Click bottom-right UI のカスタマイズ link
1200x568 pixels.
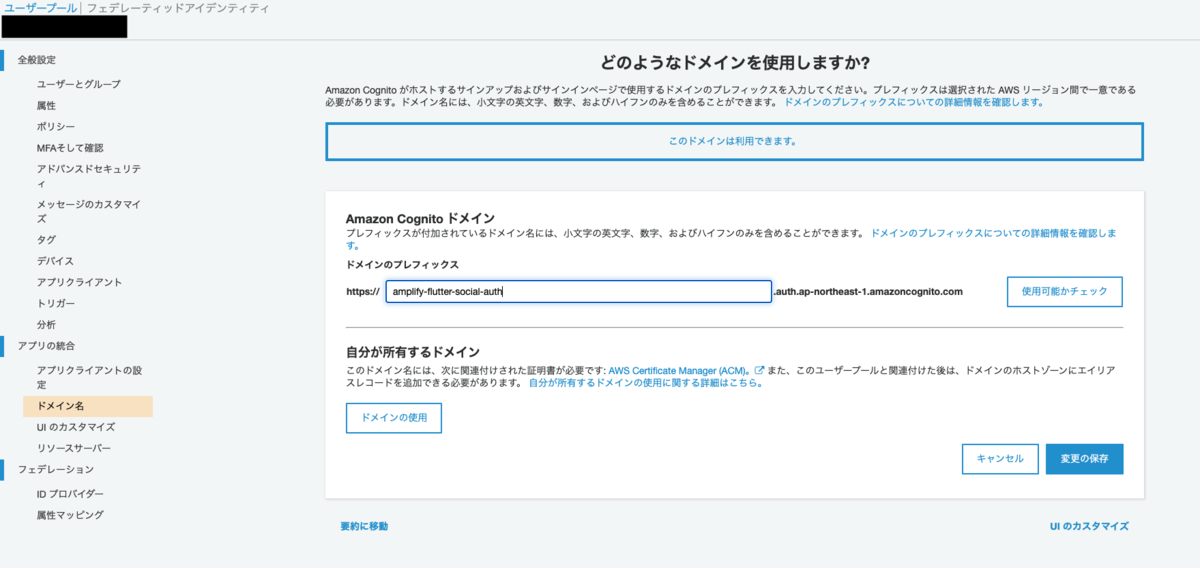1089,525
